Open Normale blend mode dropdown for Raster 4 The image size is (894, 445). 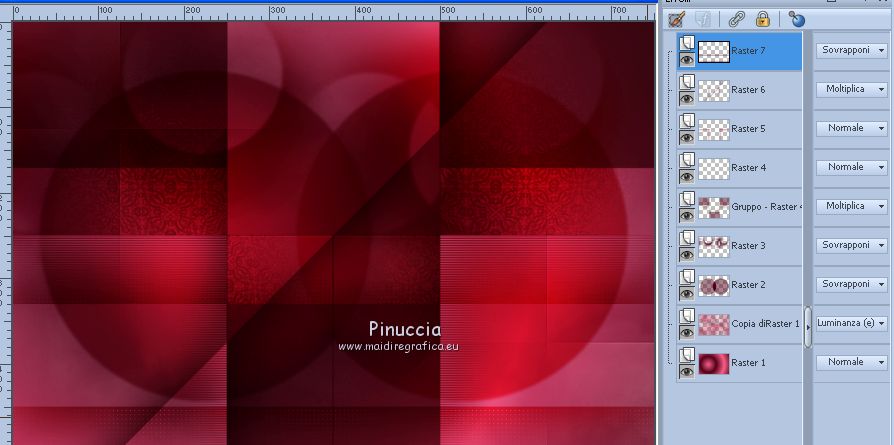(852, 167)
